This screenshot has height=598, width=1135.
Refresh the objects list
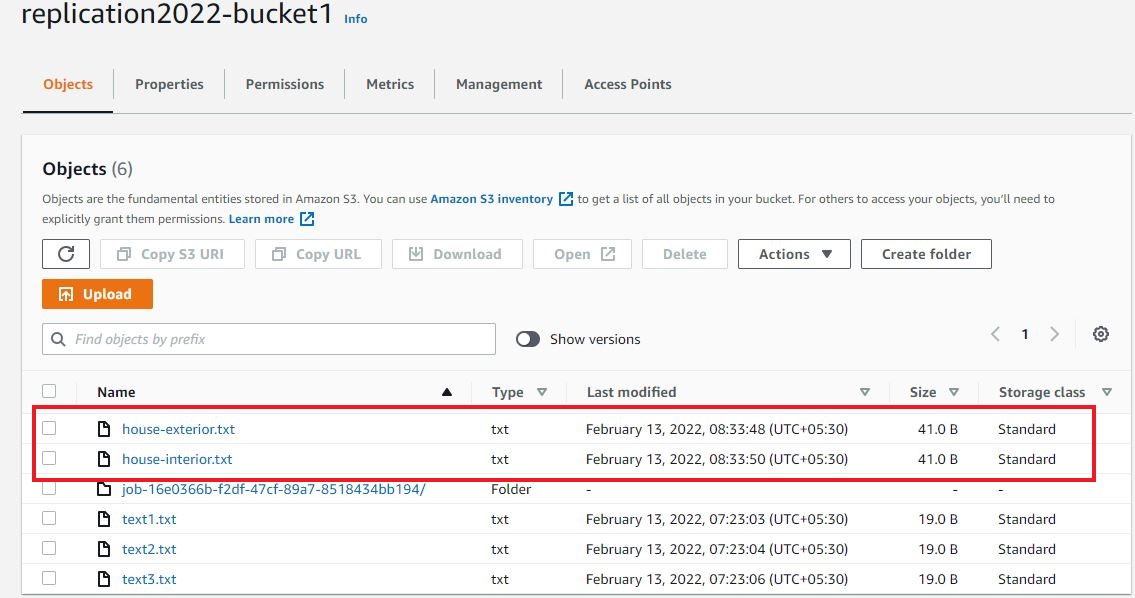pos(65,253)
